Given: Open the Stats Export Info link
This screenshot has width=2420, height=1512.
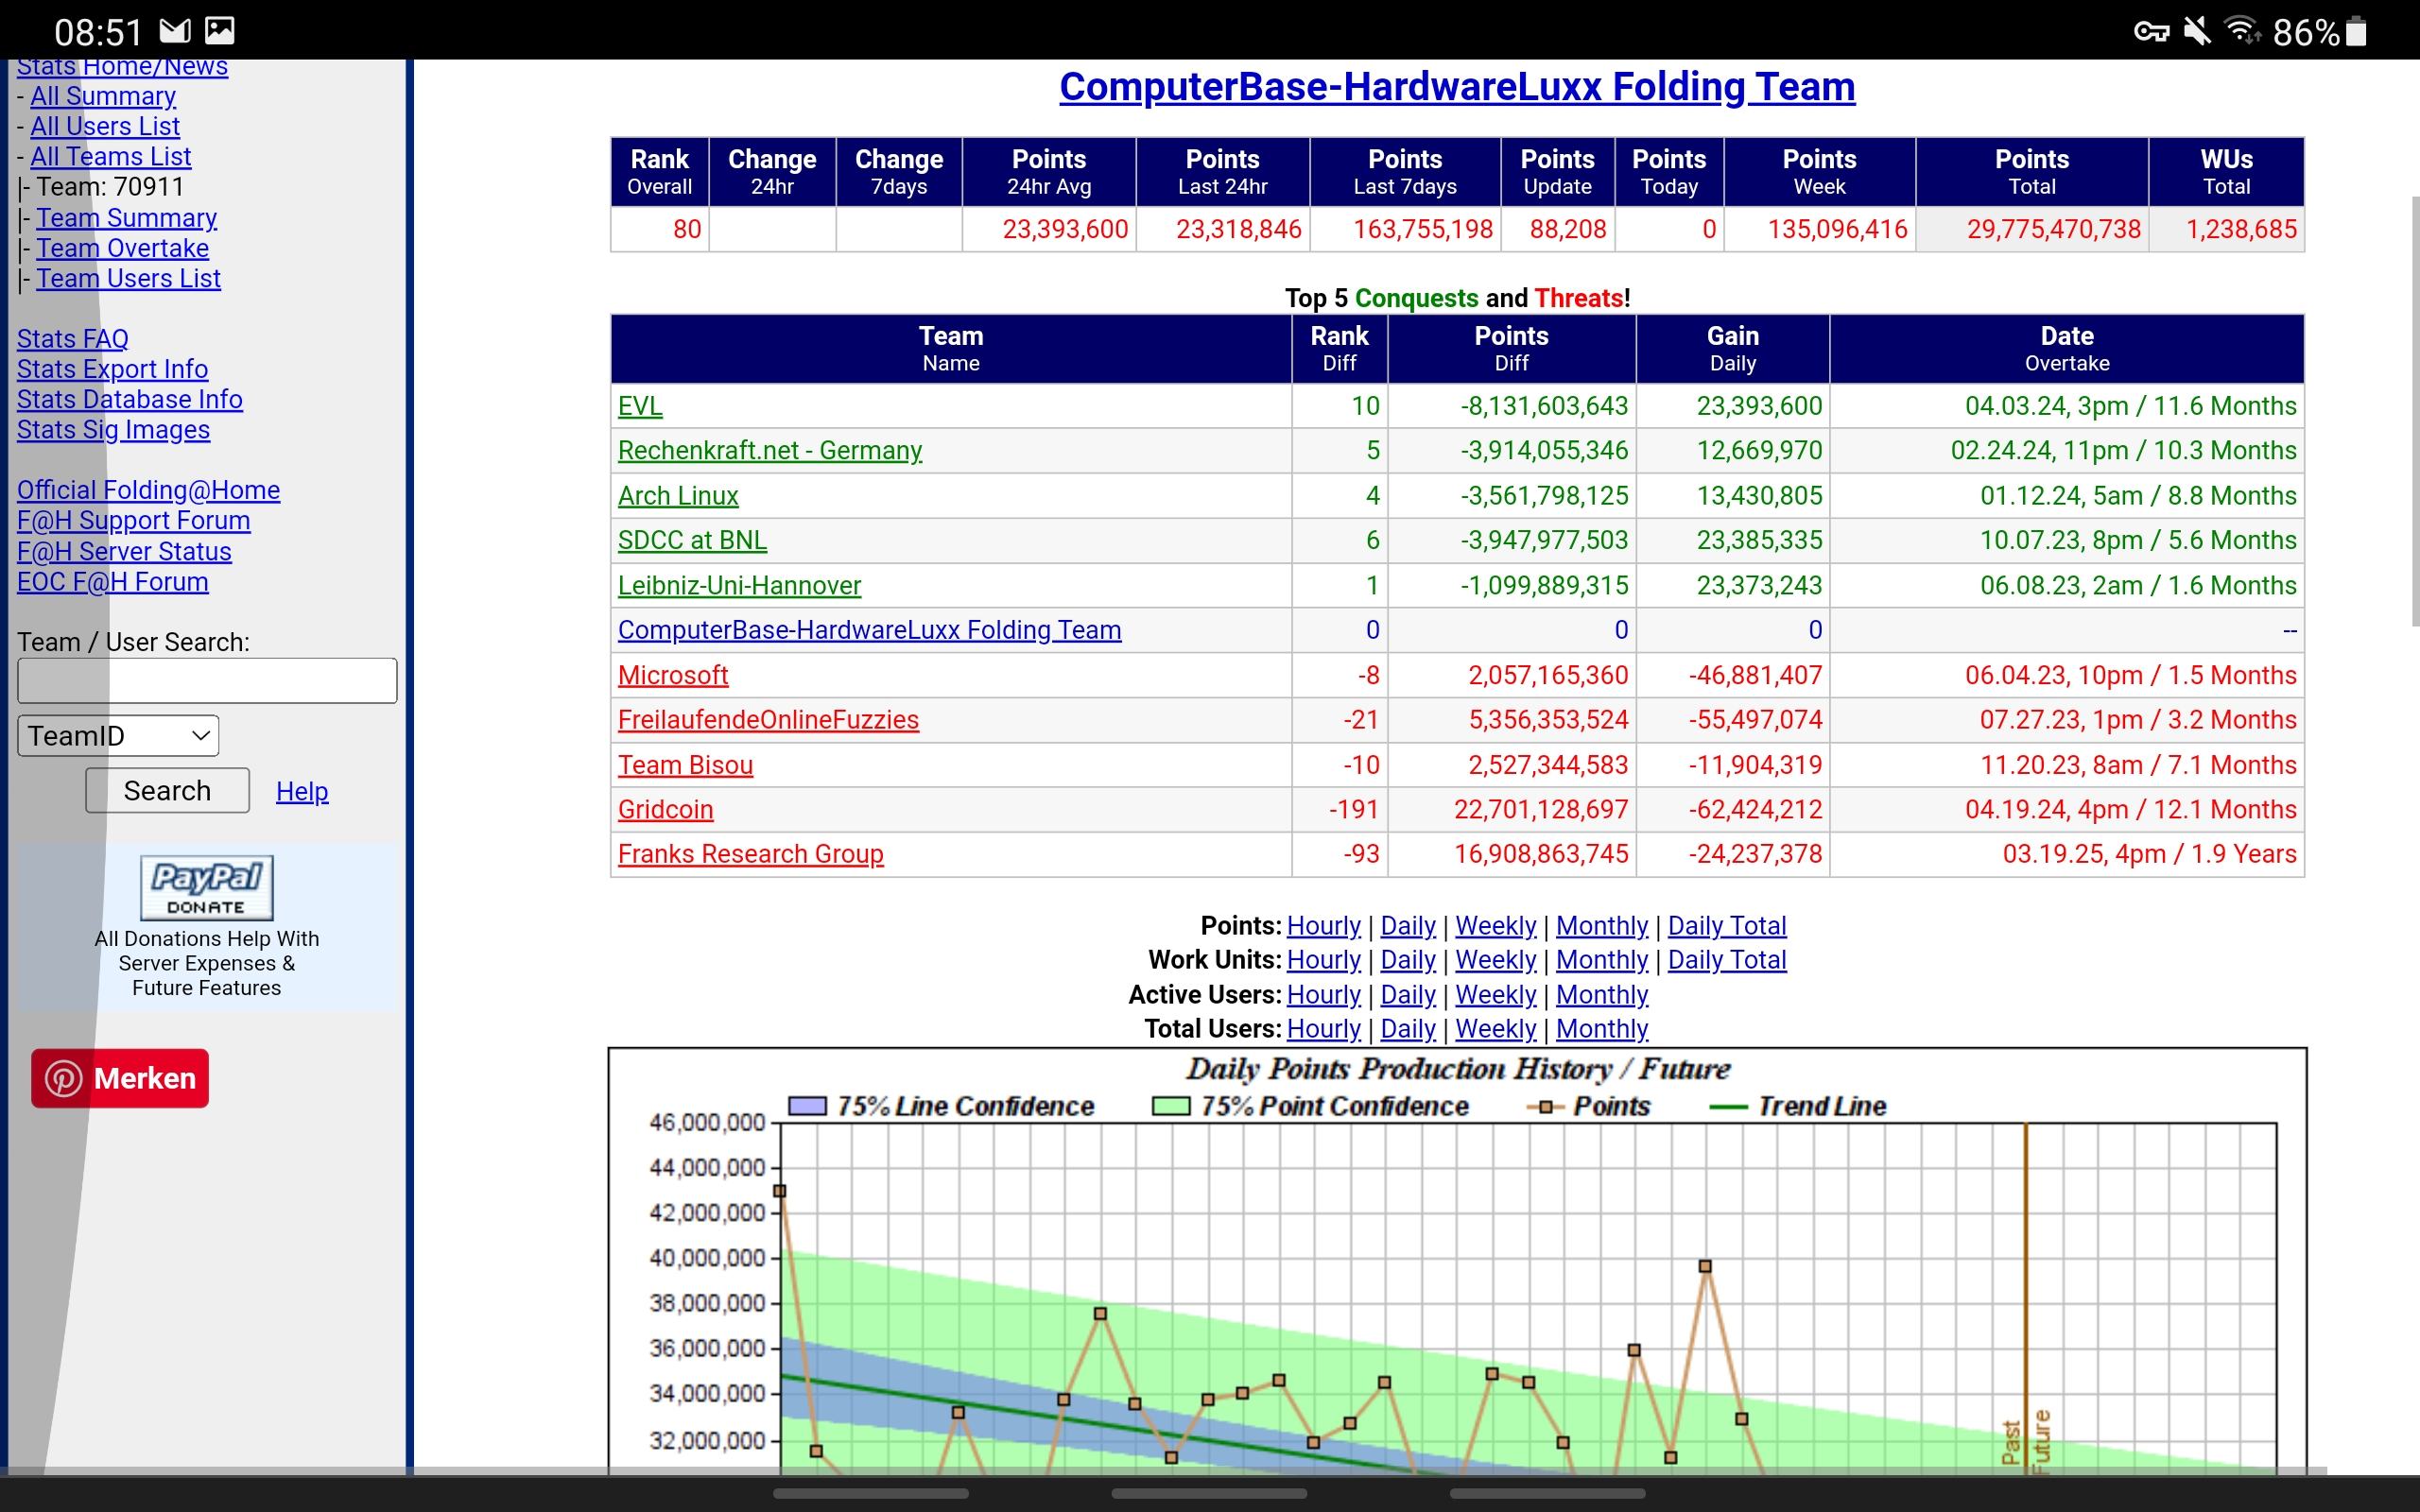Looking at the screenshot, I should click(x=112, y=369).
